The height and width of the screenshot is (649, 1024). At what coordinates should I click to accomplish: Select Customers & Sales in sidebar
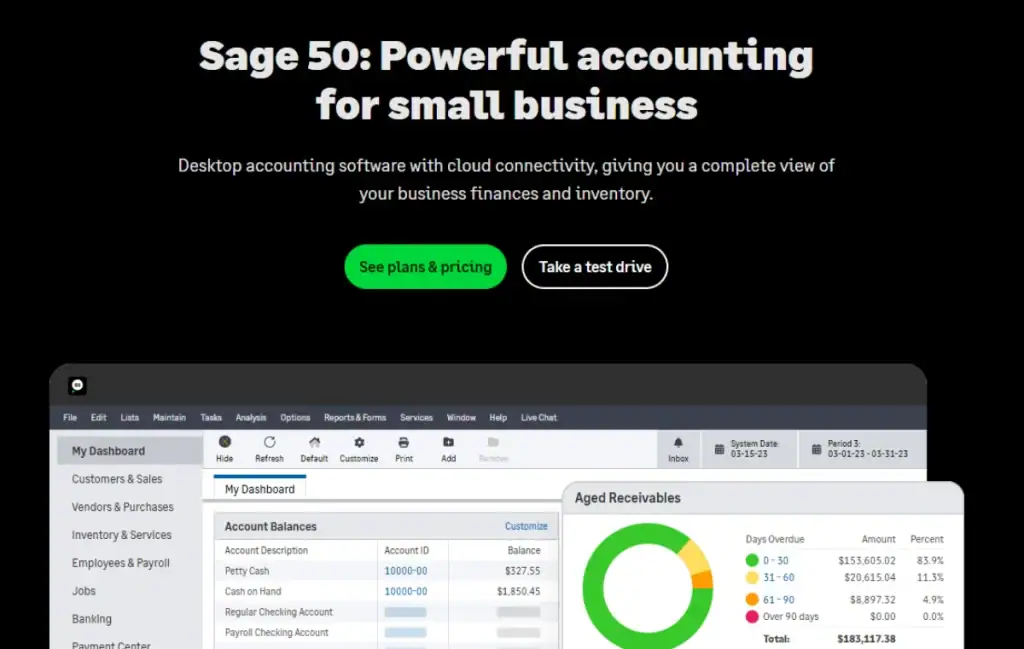point(117,479)
